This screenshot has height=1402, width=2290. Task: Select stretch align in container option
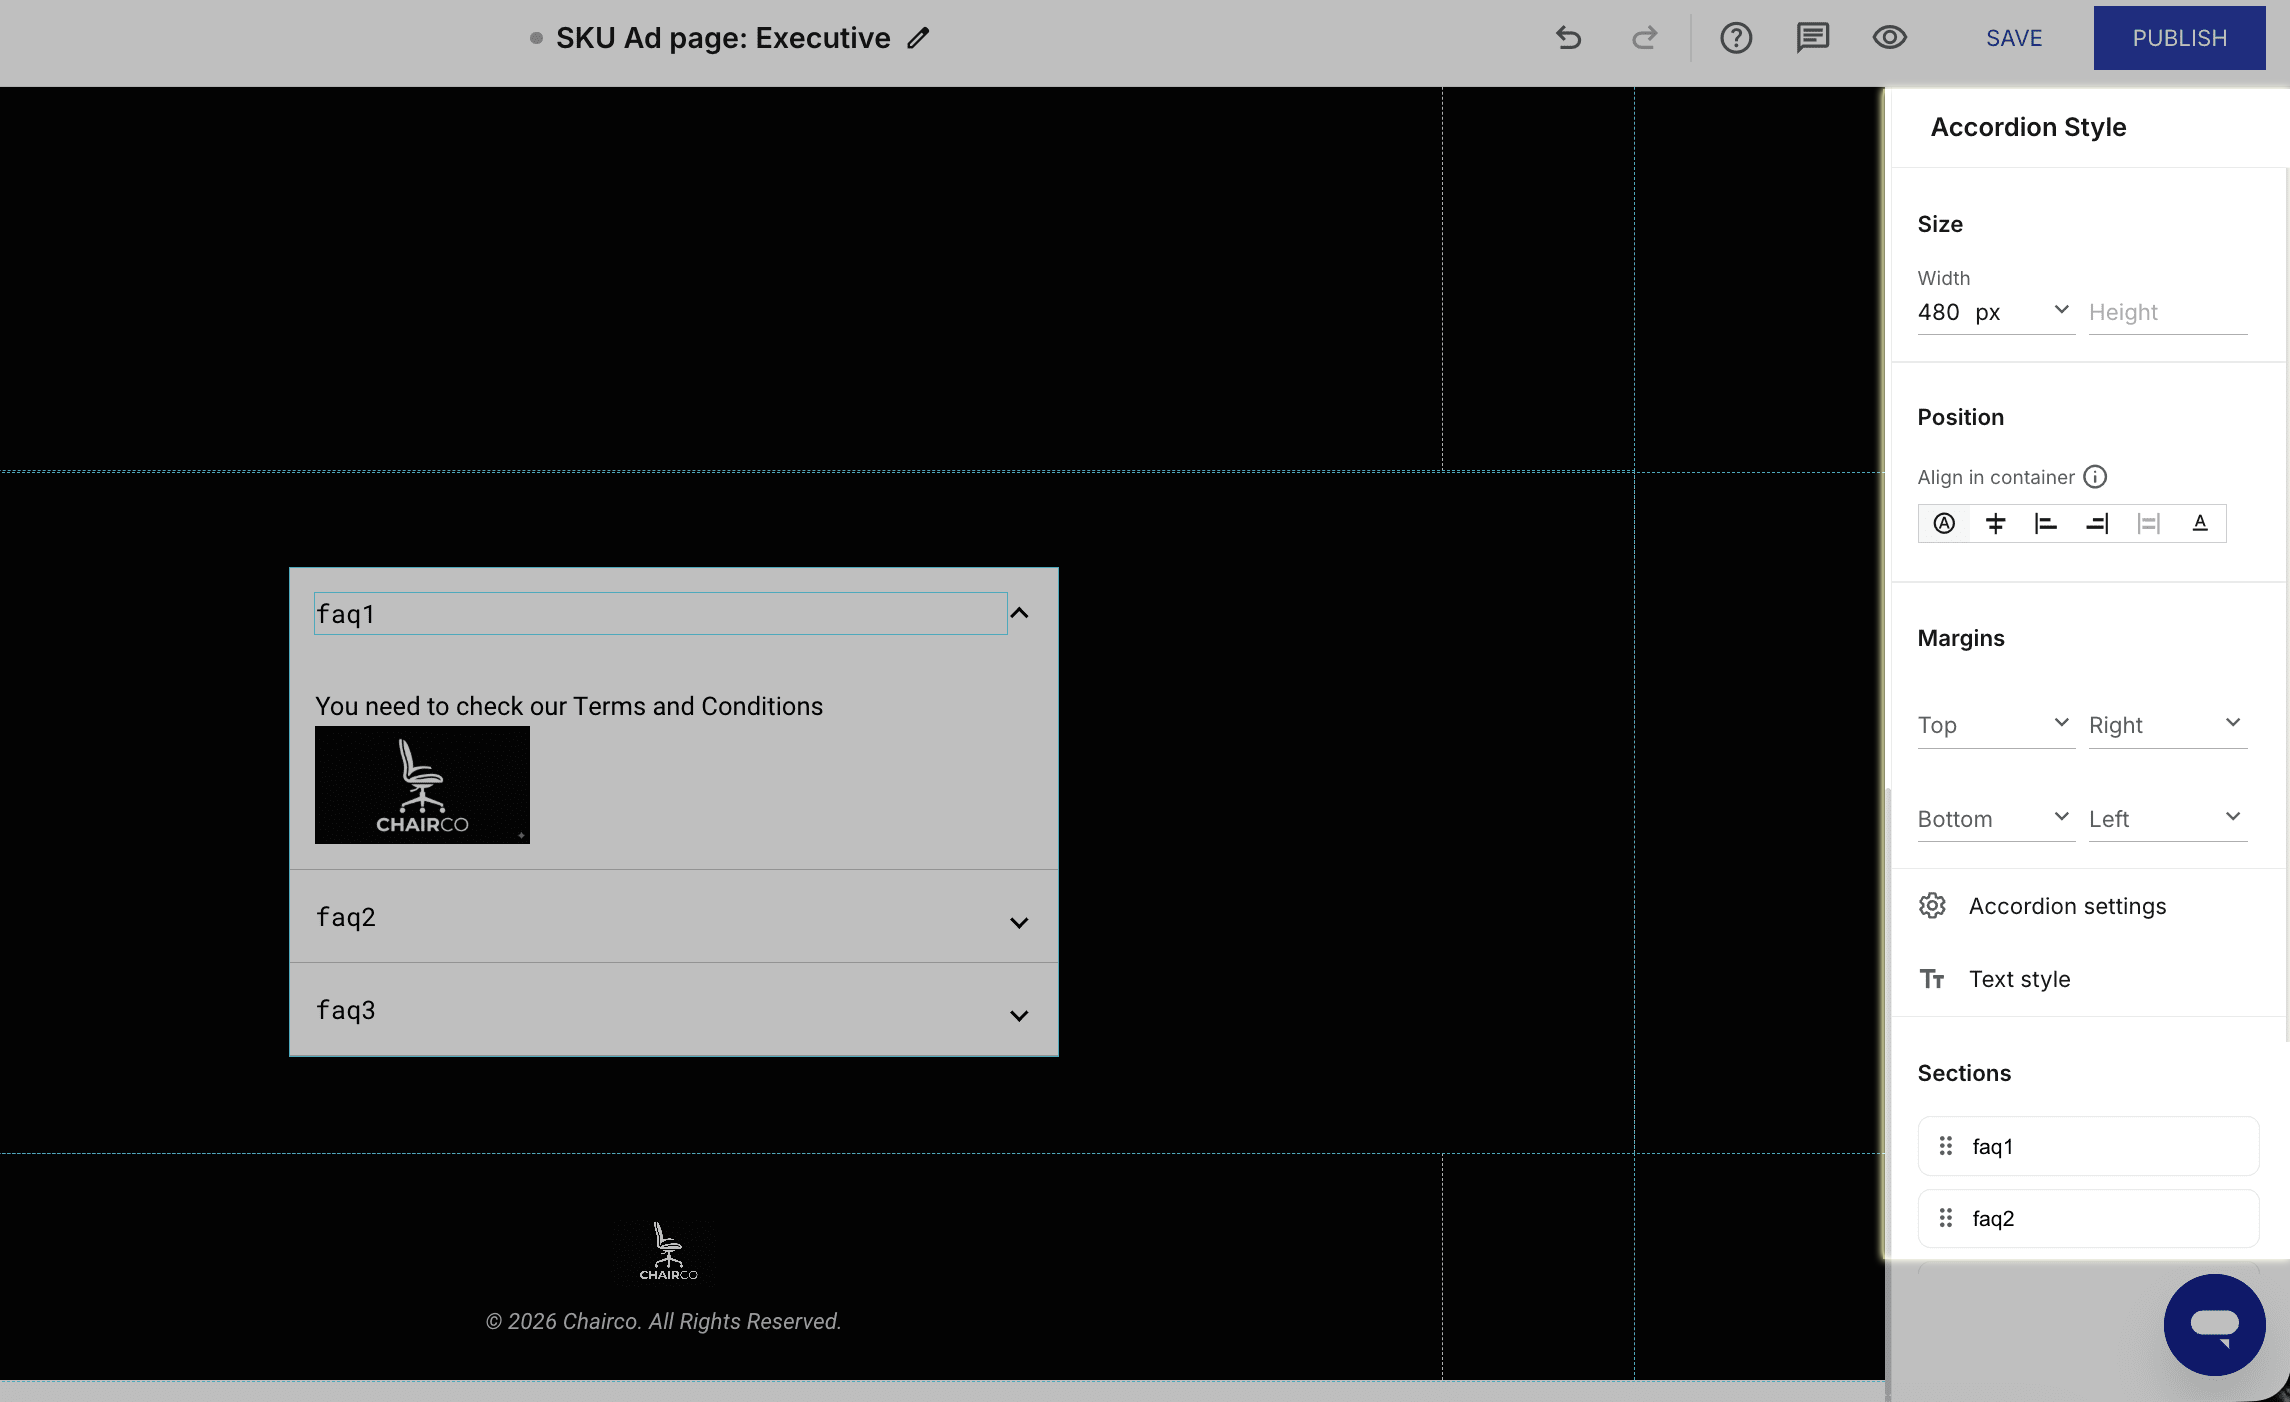point(2148,523)
